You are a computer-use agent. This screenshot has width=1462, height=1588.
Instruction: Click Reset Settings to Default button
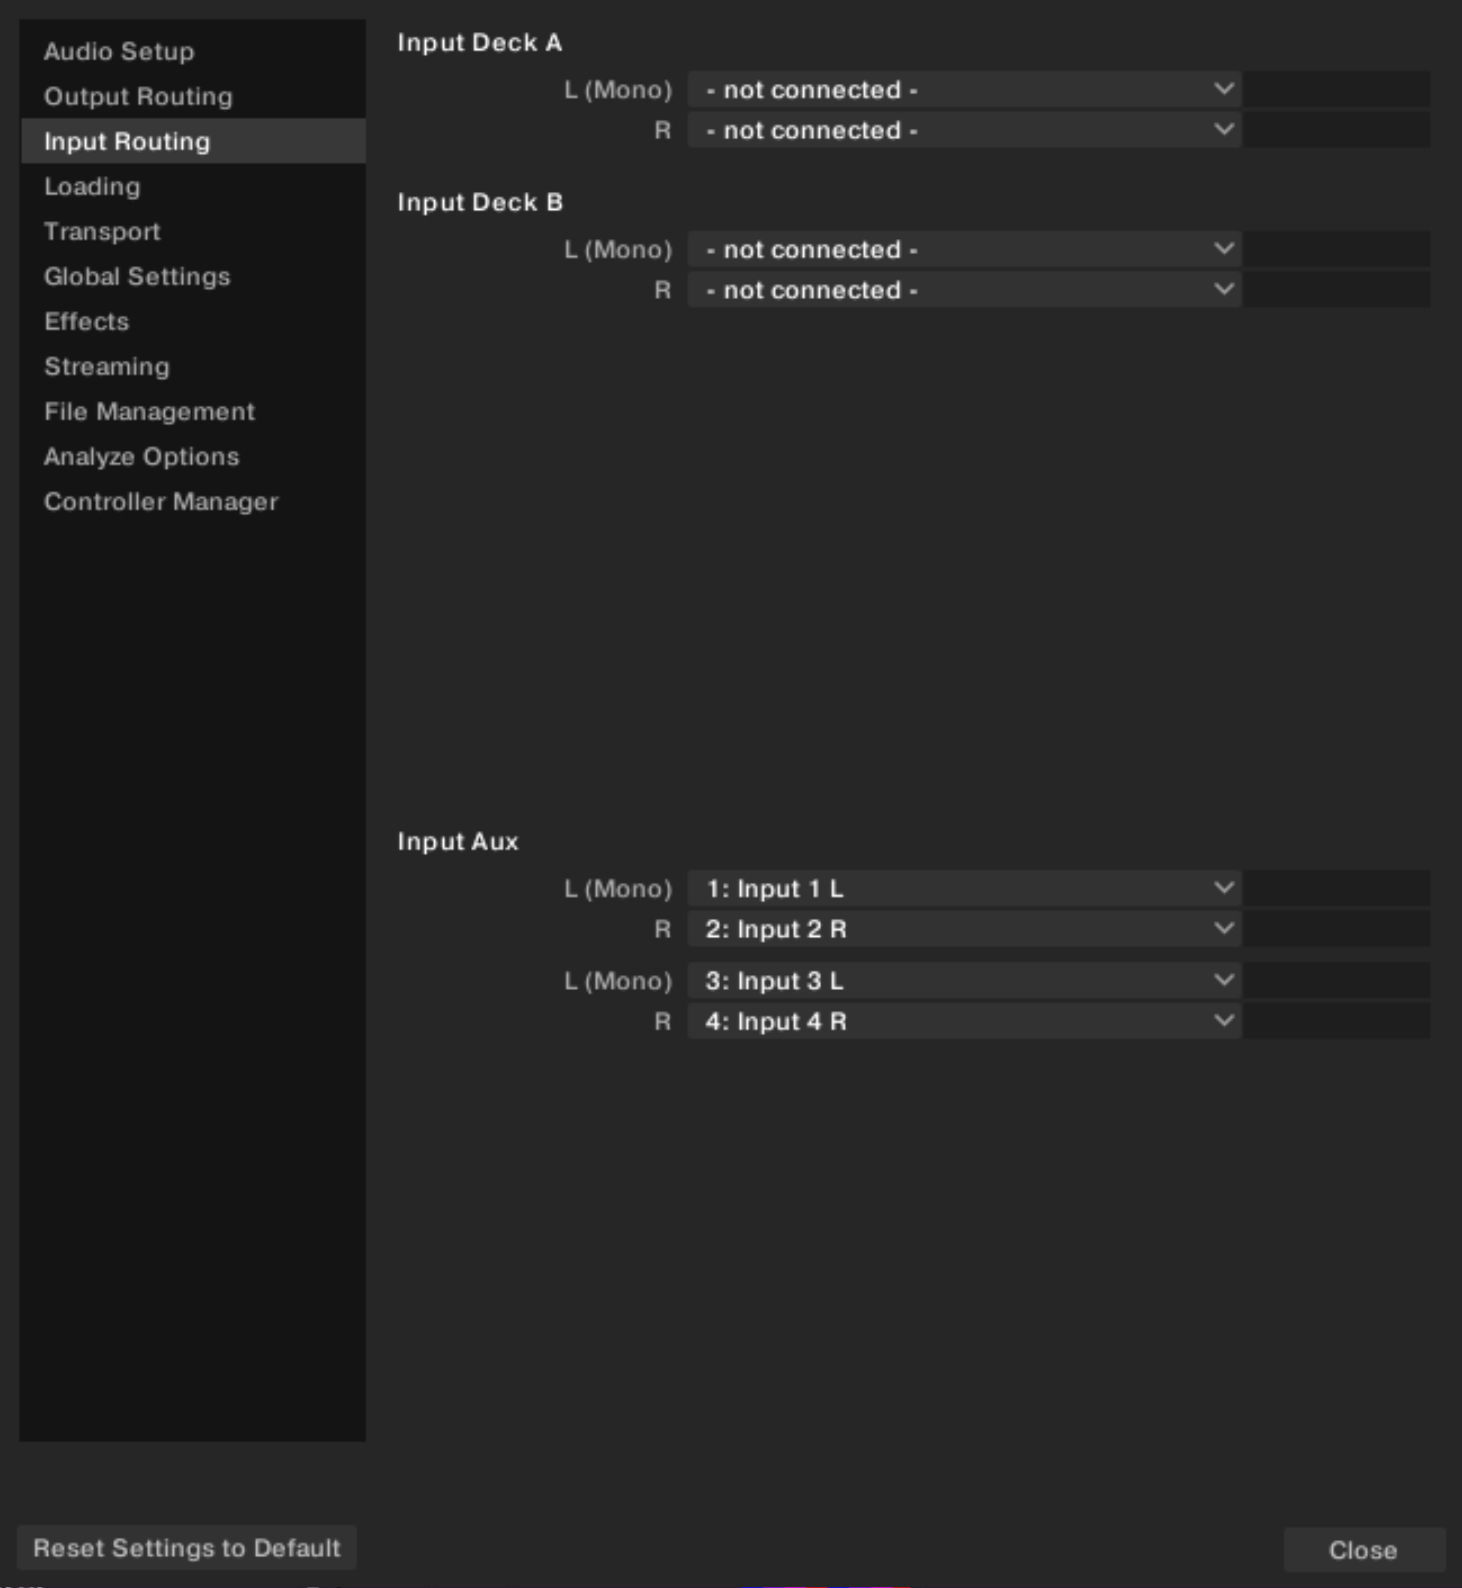[187, 1548]
